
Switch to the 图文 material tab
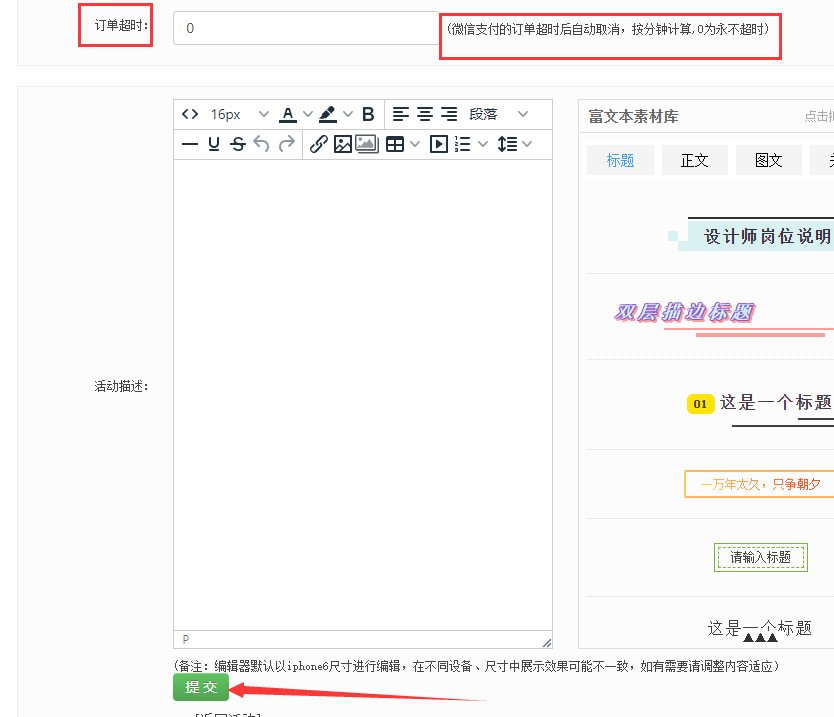pos(768,160)
